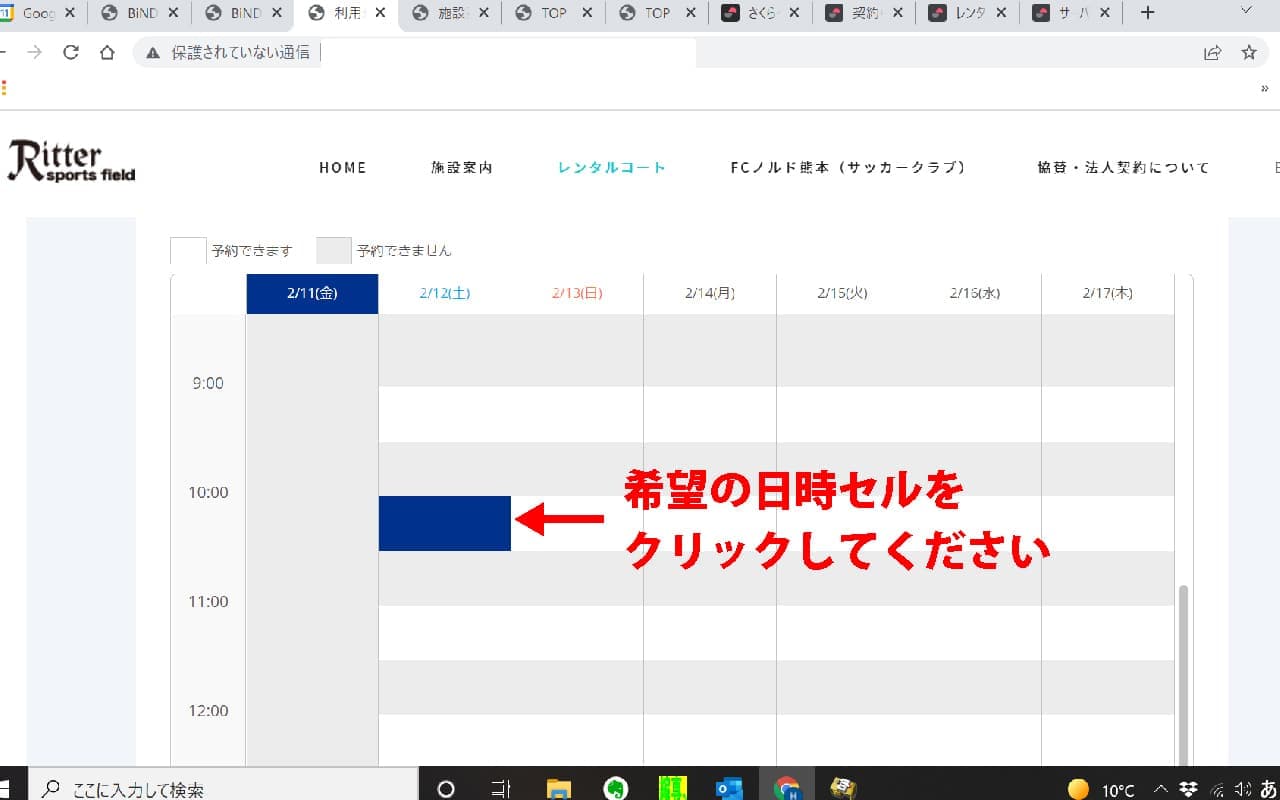The width and height of the screenshot is (1280, 800).
Task: Open Task View in the taskbar
Action: click(502, 789)
